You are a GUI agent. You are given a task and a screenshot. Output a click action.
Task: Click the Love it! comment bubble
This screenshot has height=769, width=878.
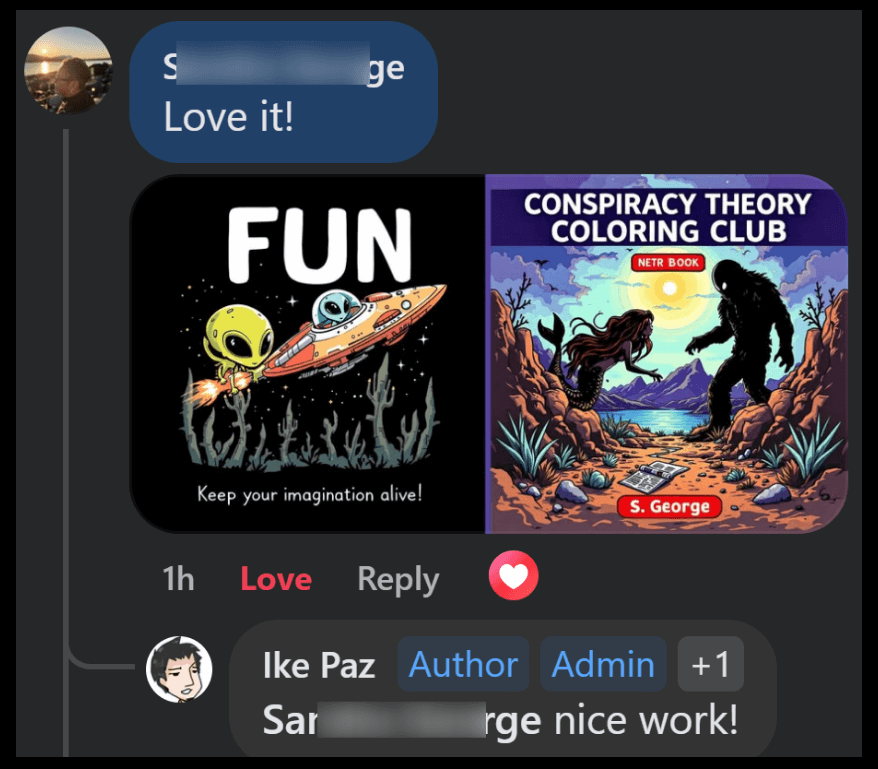[283, 92]
